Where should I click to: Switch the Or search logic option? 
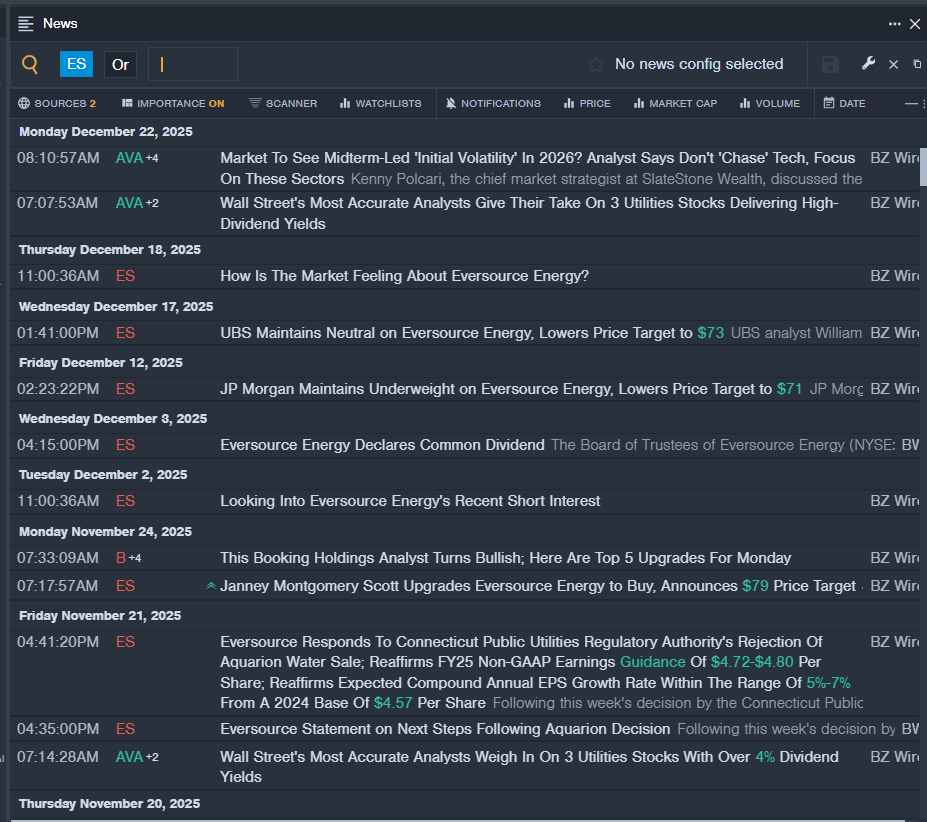(119, 63)
